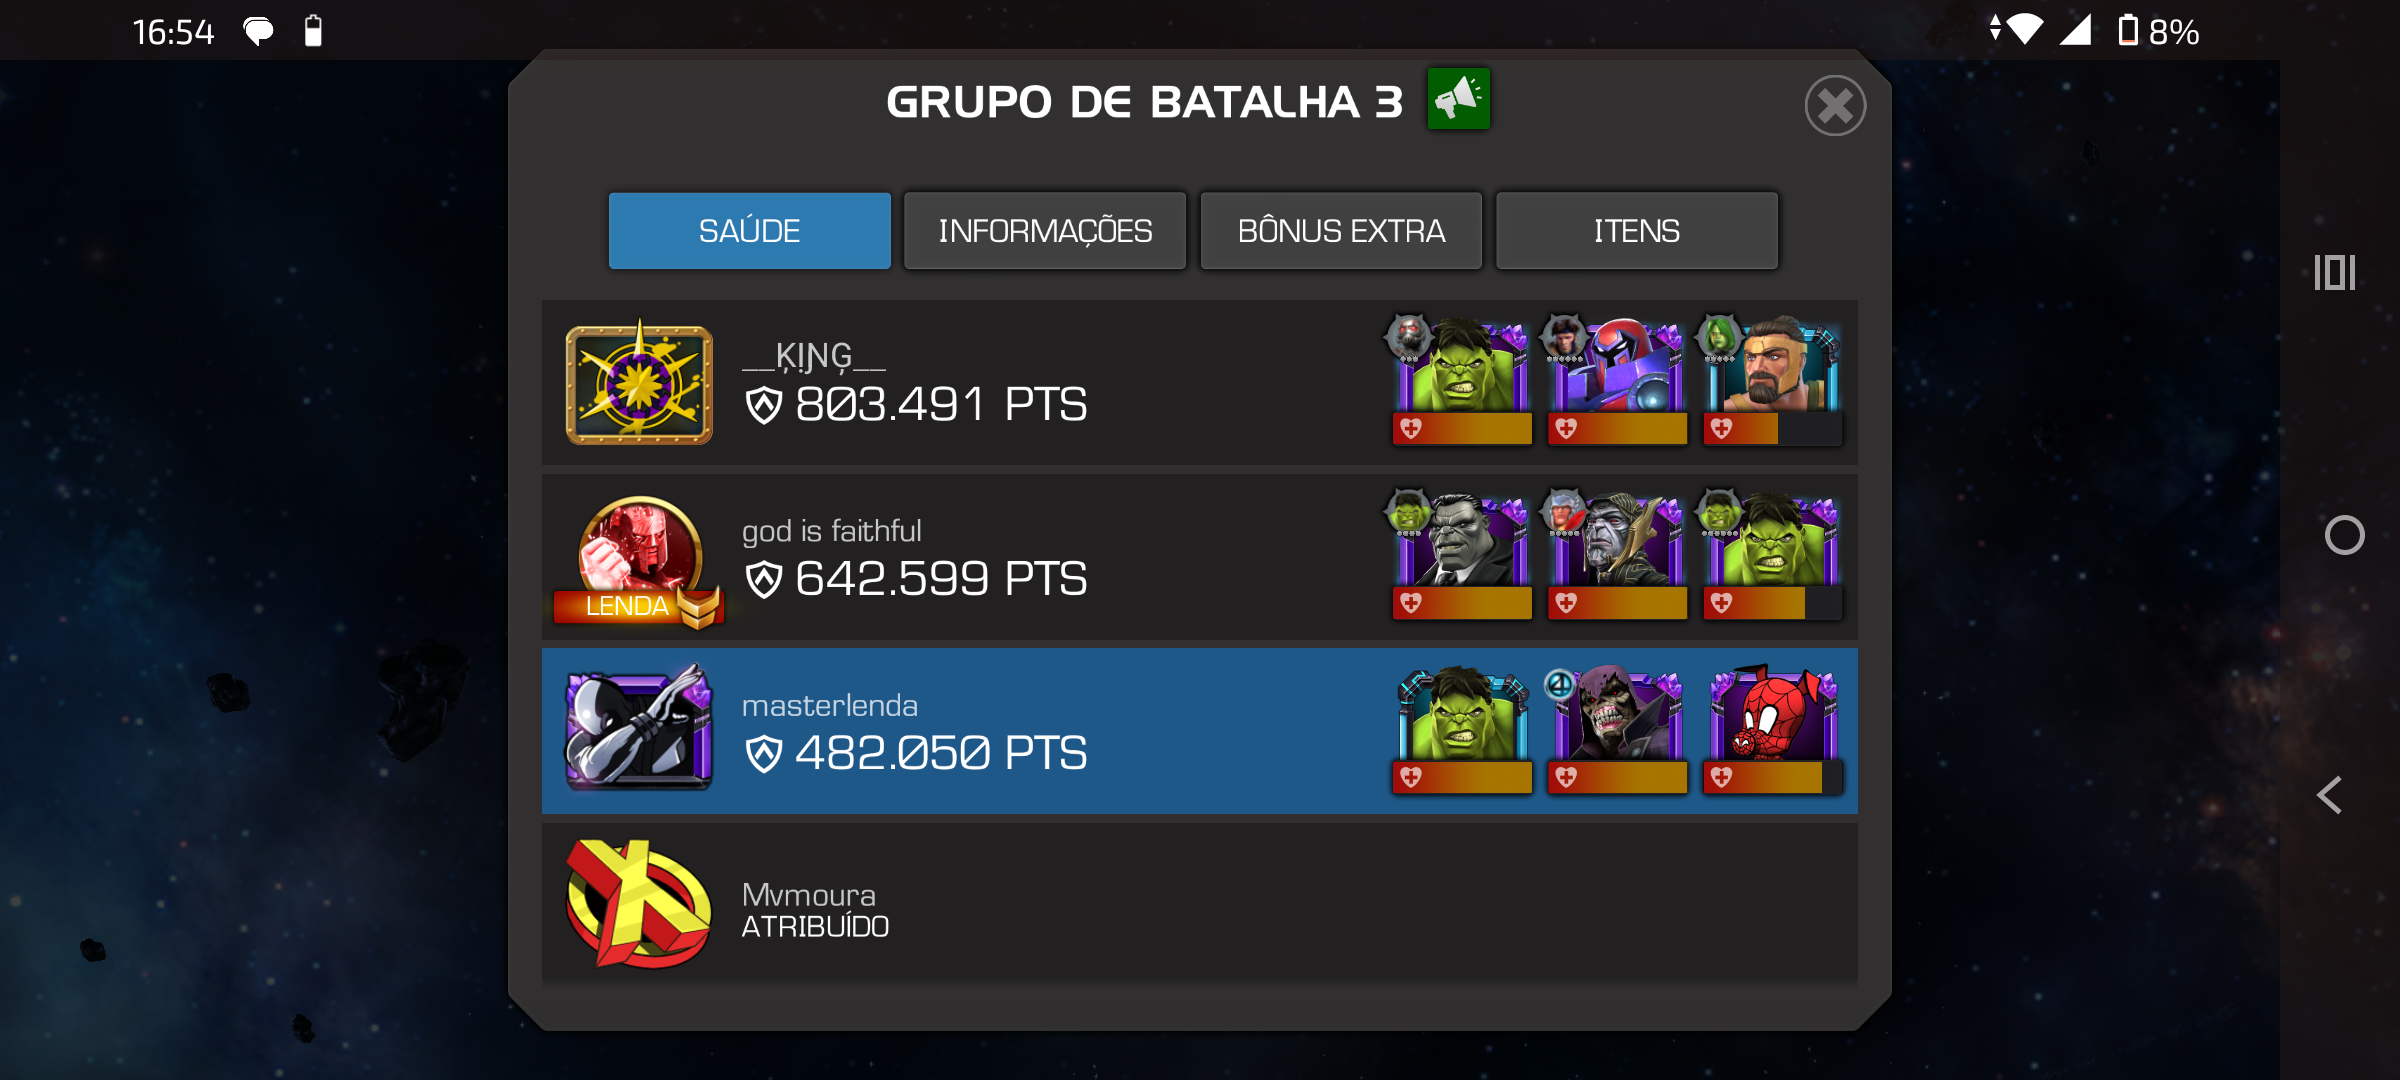Select __KING__'s Hulk champion portrait
The height and width of the screenshot is (1080, 2400).
(1462, 366)
